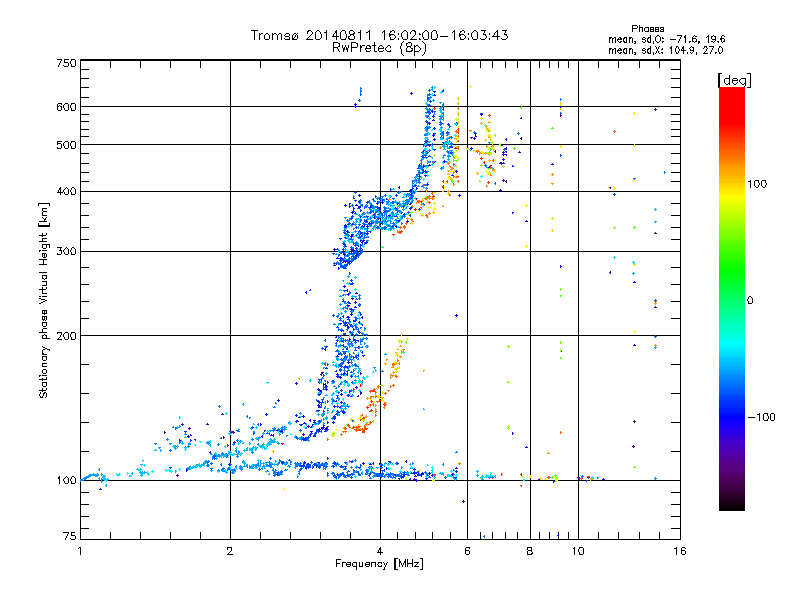Select the "RwPretec (8p)" subtitle
This screenshot has height=600, width=800.
pos(379,48)
